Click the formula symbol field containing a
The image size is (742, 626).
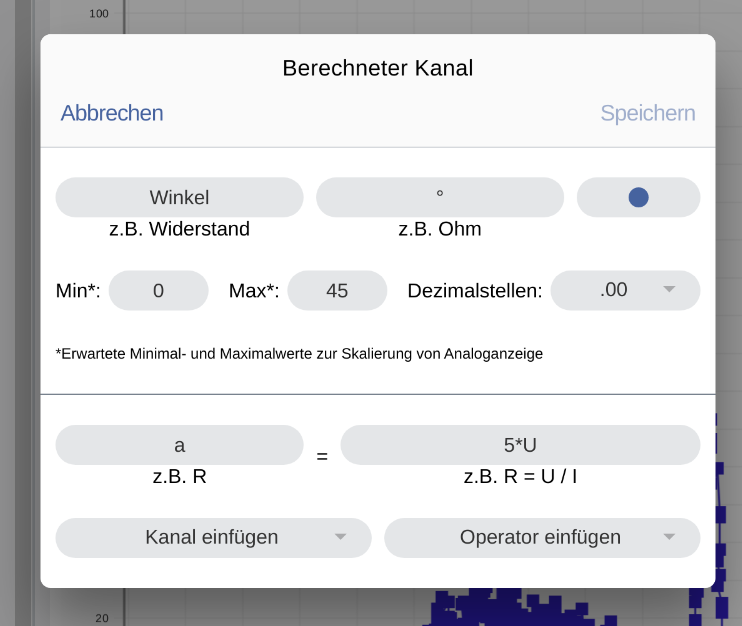[x=179, y=445]
